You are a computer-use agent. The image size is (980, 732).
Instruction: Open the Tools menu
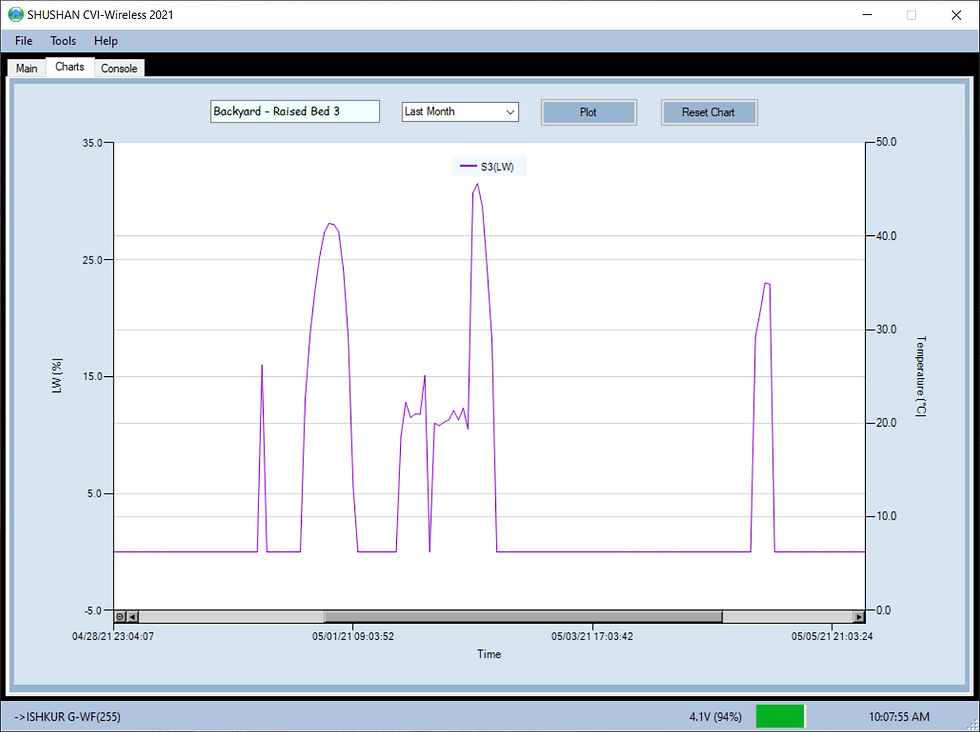[63, 41]
